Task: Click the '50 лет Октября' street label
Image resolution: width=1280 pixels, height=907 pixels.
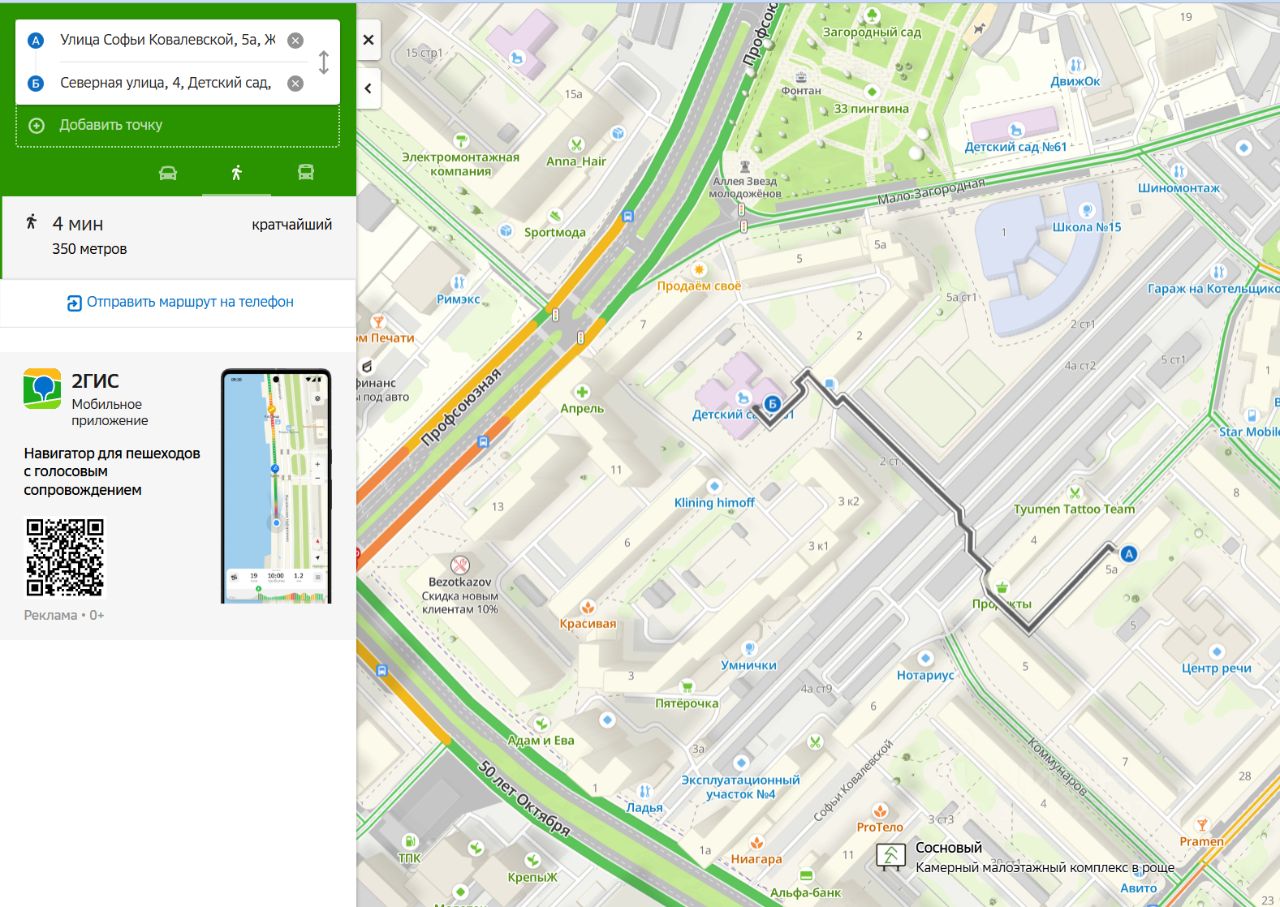Action: [524, 800]
